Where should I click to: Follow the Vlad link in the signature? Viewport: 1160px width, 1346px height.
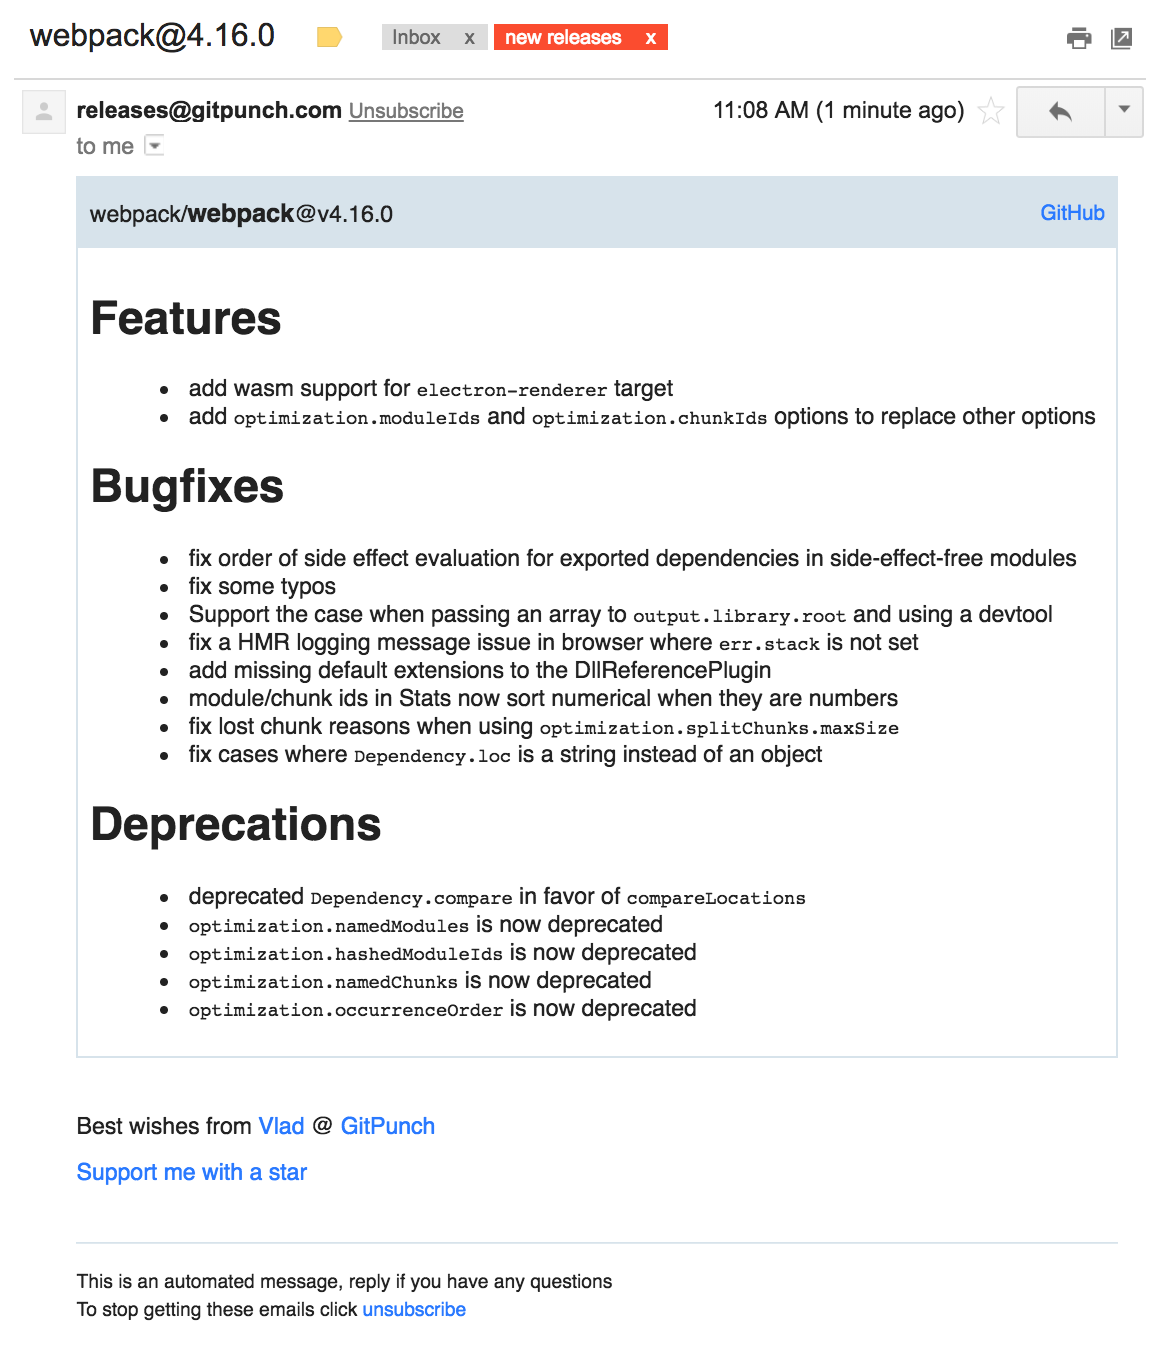click(281, 1126)
